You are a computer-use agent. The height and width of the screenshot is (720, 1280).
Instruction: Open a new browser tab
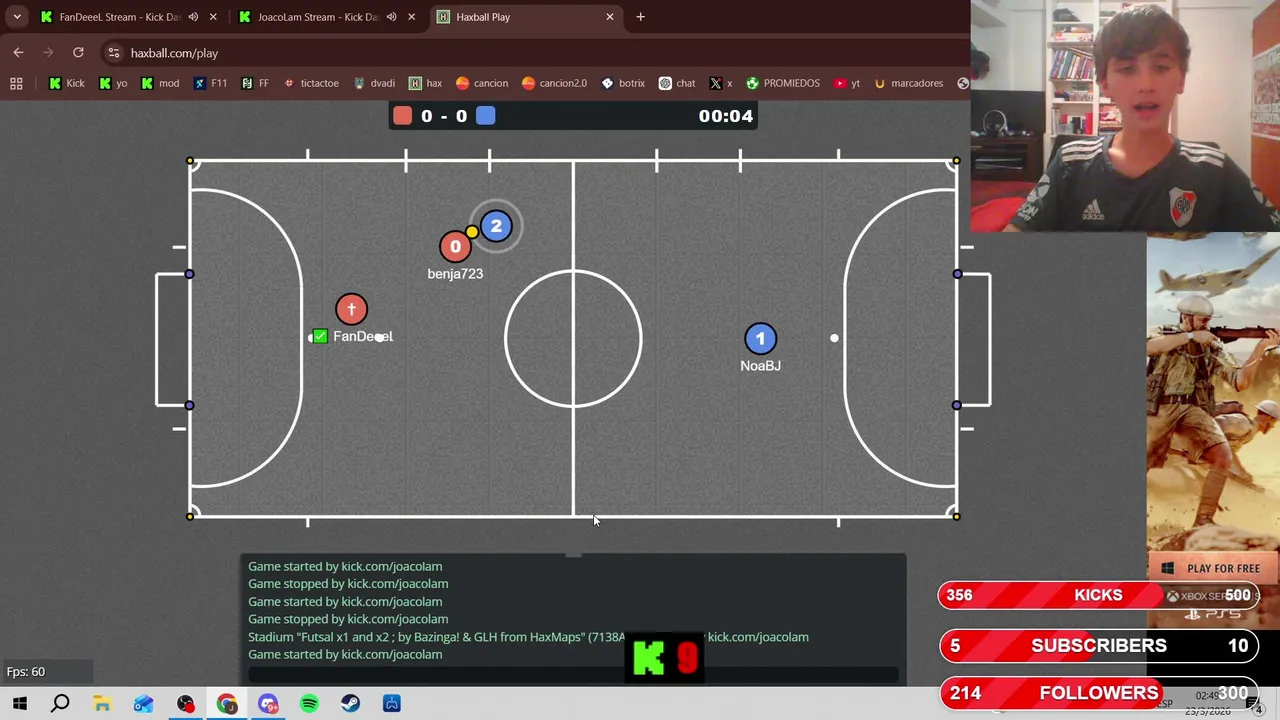pos(640,17)
